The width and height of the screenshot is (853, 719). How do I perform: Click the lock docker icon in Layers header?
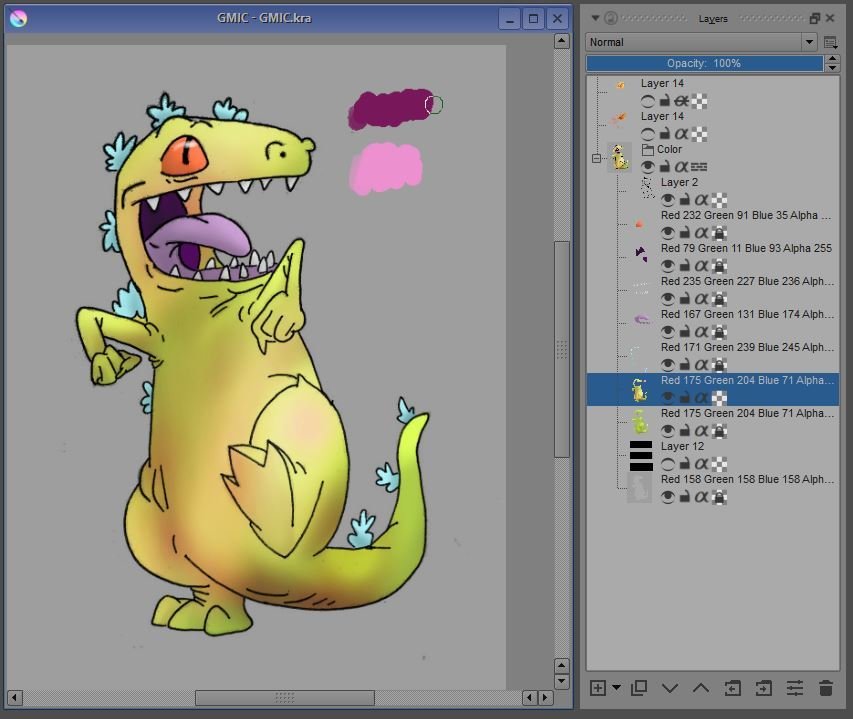pyautogui.click(x=611, y=18)
